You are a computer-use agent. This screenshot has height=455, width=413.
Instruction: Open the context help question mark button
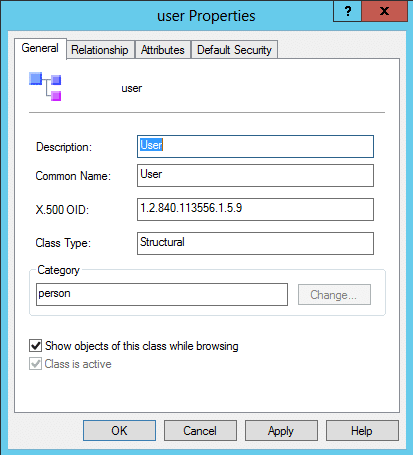pos(347,11)
